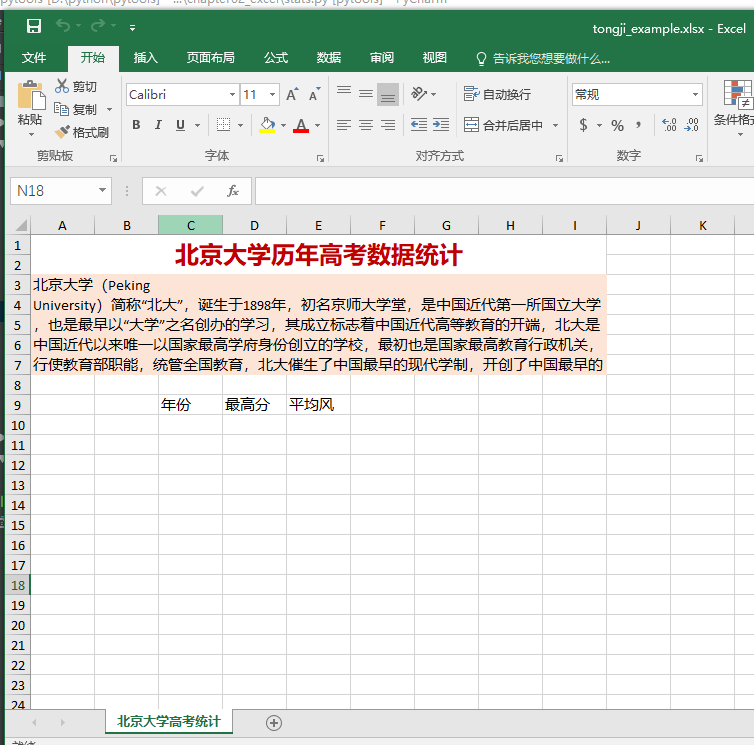
Task: Open the Clipboard group dialog launcher
Action: click(113, 158)
